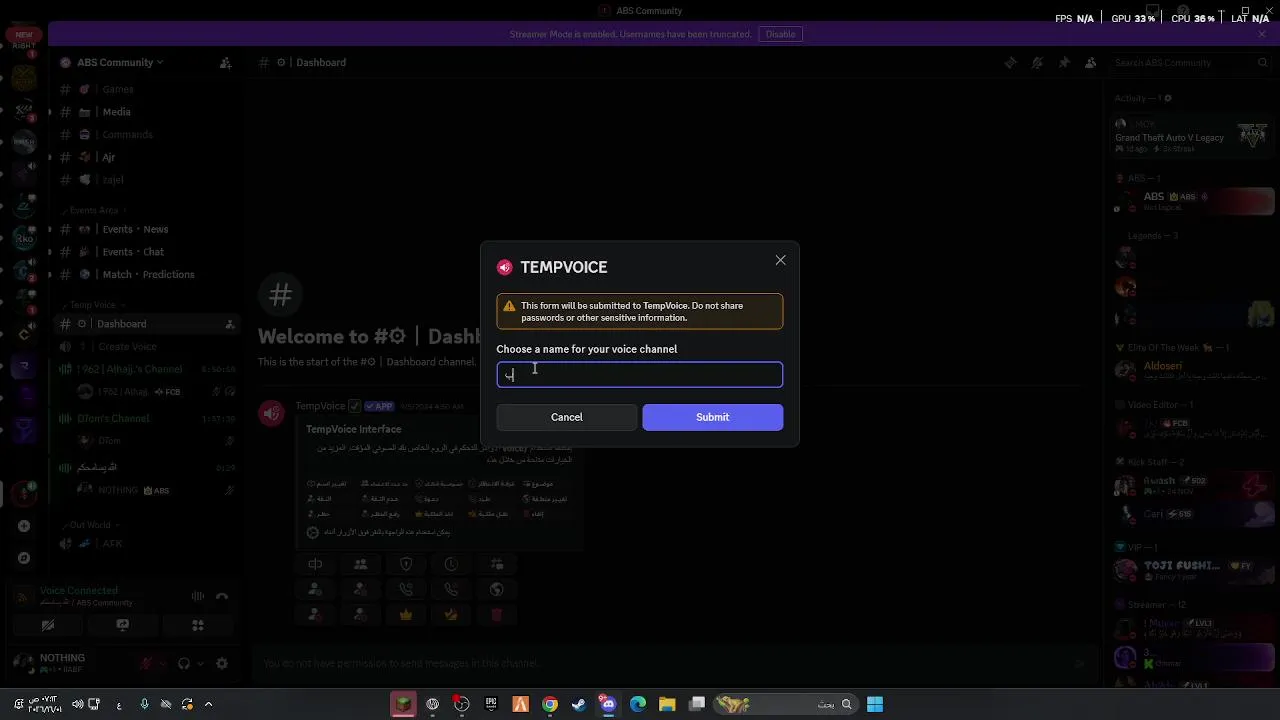The height and width of the screenshot is (720, 1280).
Task: Open the Minecraft block icon in taskbar
Action: (403, 704)
